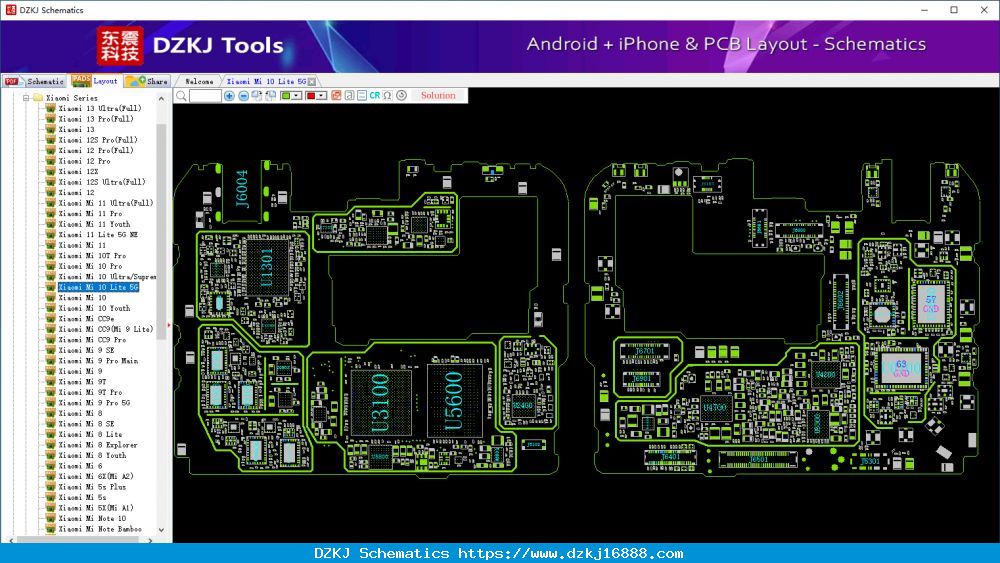
Task: Open the Welcome document tab
Action: click(199, 82)
